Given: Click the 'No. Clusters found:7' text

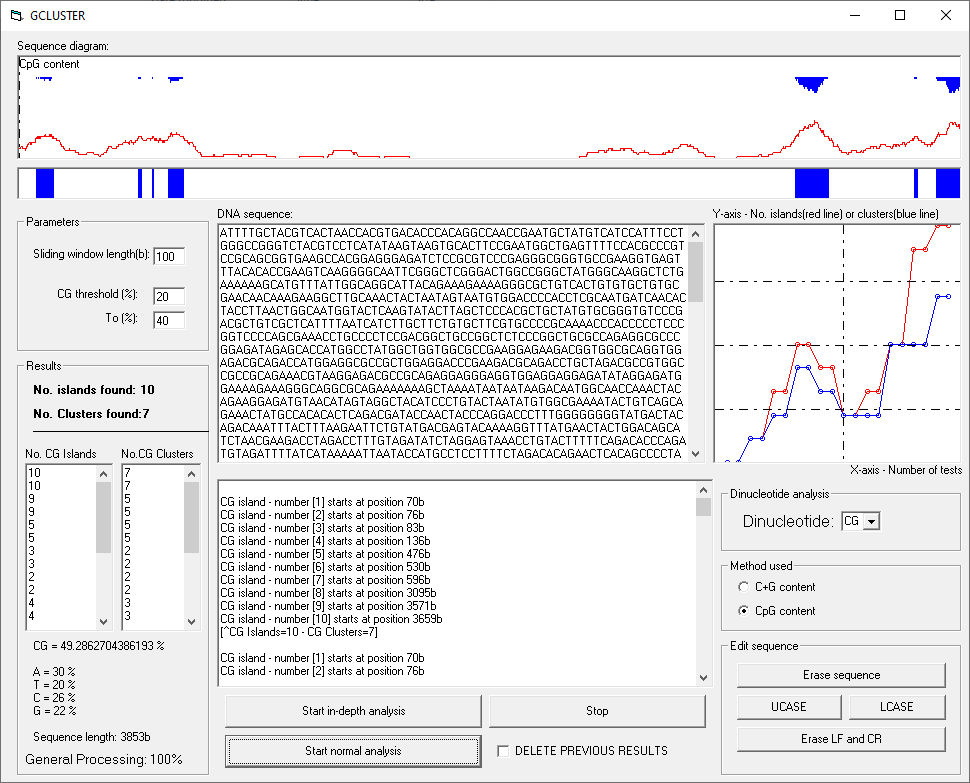Looking at the screenshot, I should click(x=92, y=414).
